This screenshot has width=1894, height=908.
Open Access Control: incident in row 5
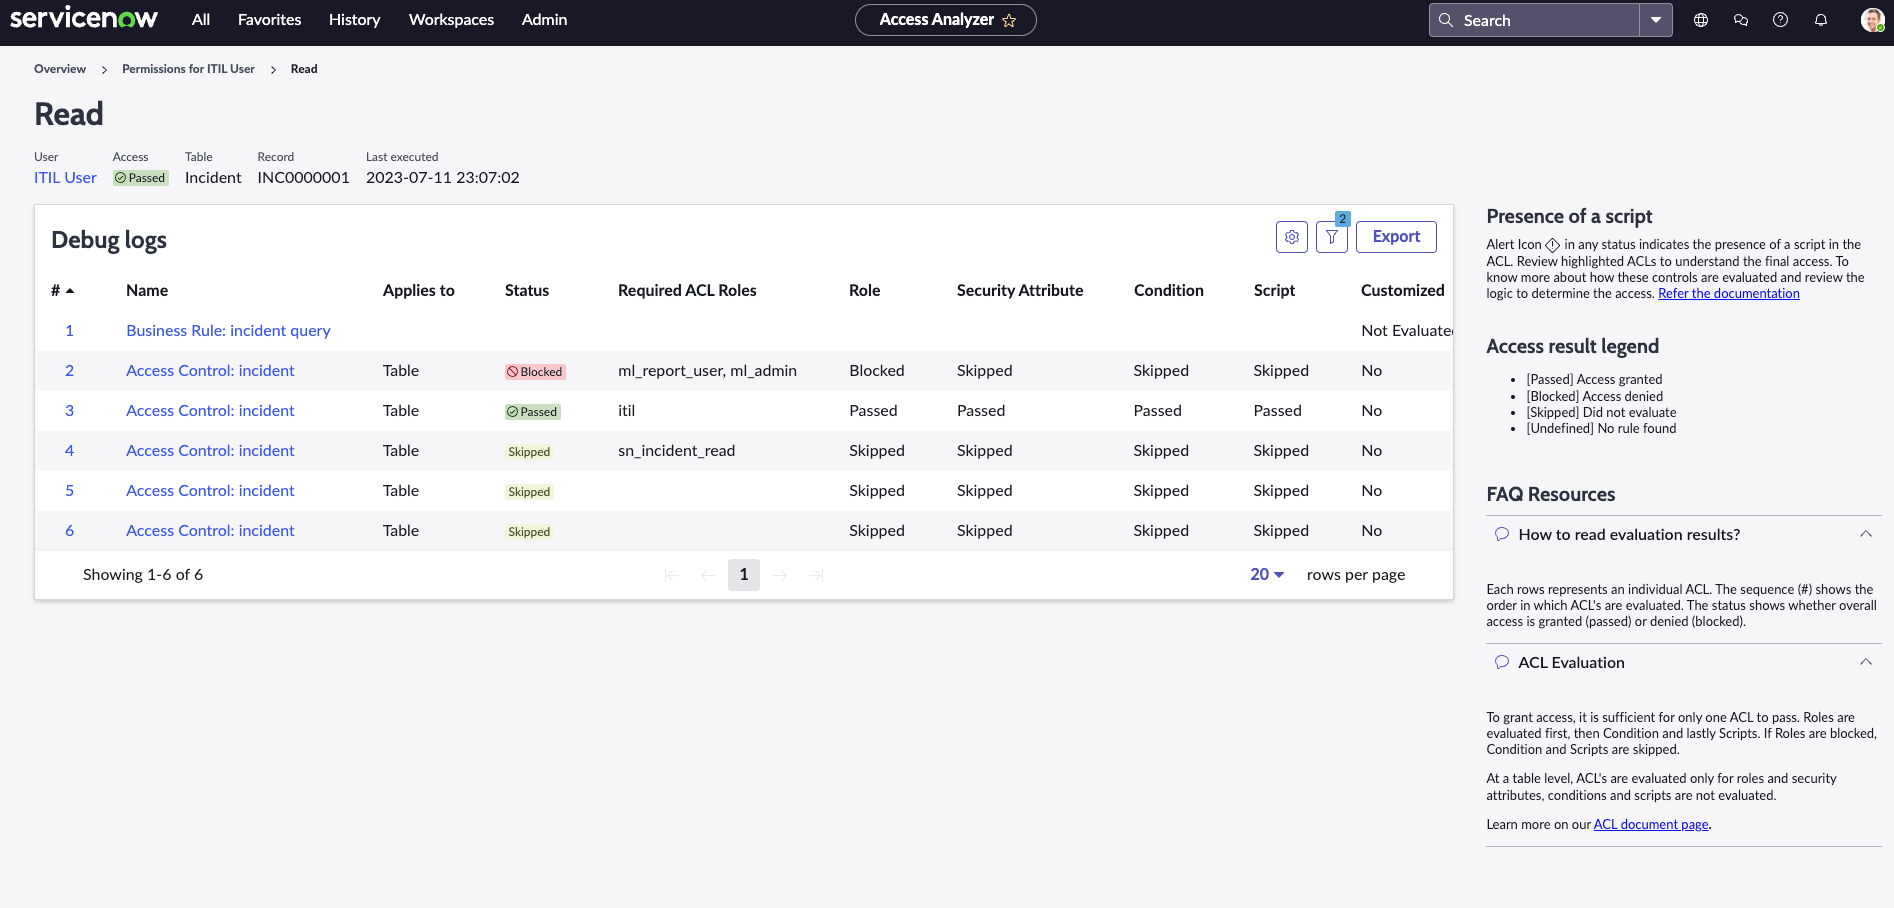210,491
